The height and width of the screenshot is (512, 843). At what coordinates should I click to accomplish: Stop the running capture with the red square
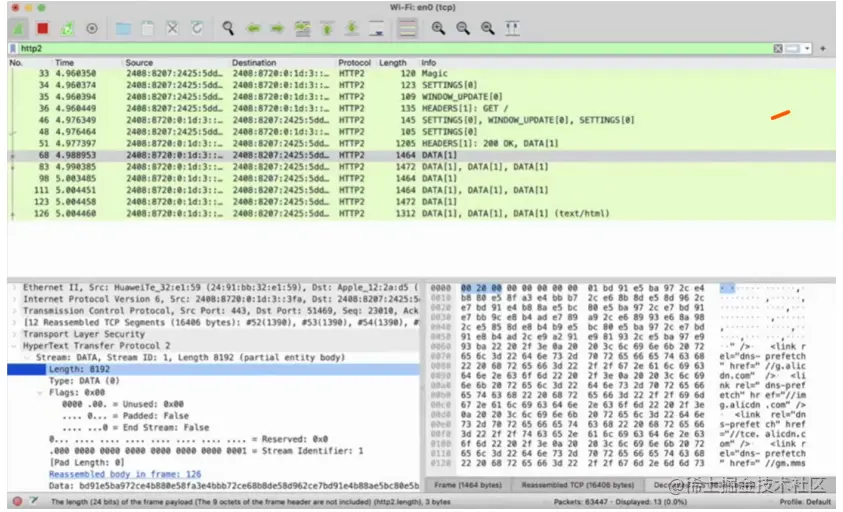(x=42, y=29)
